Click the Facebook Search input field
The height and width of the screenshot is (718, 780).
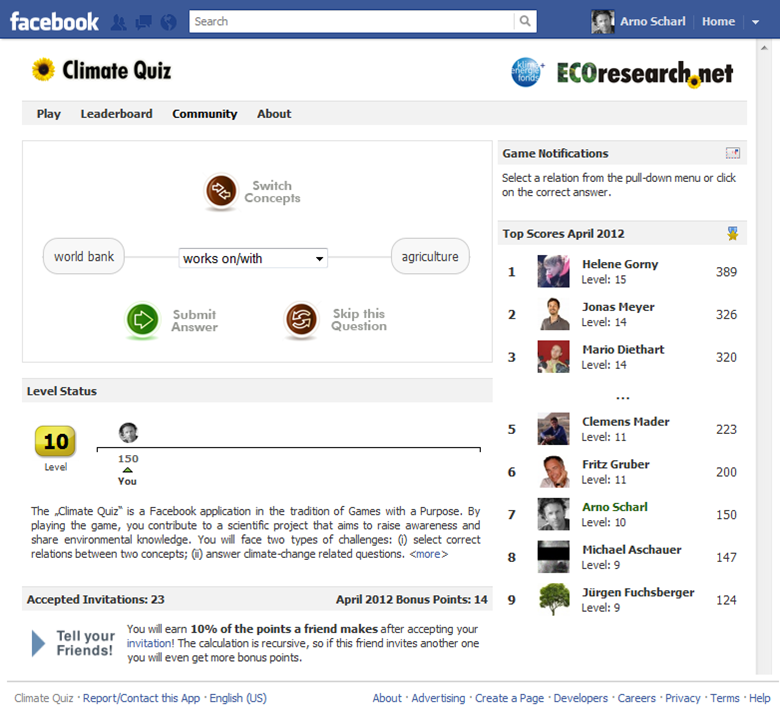352,21
